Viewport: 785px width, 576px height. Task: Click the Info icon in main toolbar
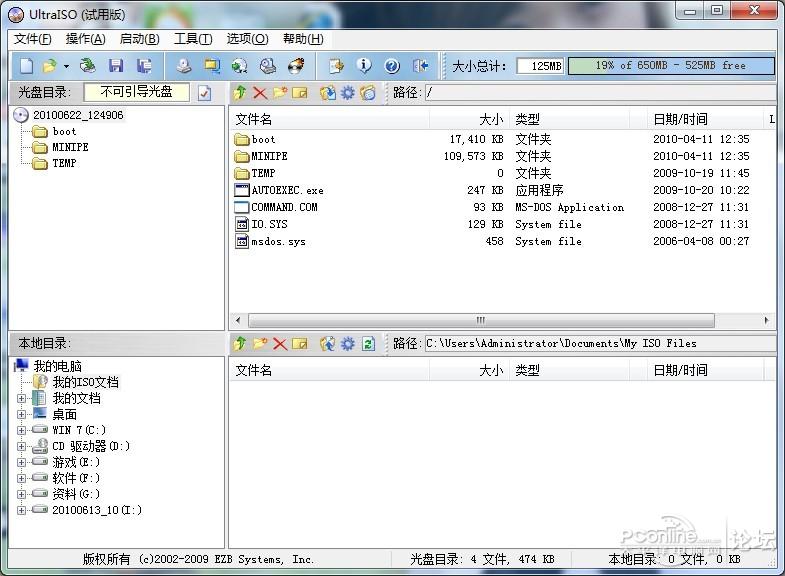(364, 66)
